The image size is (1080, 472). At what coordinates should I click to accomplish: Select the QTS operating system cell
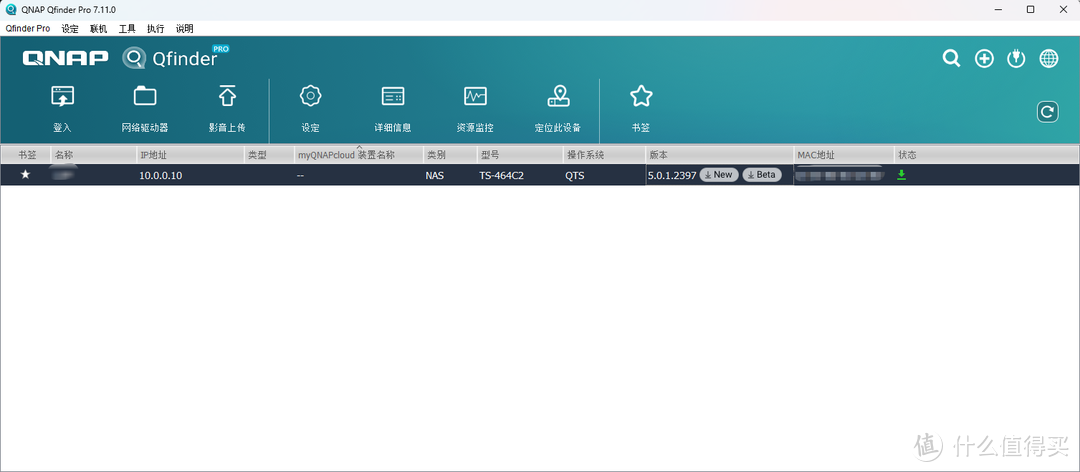(x=574, y=175)
